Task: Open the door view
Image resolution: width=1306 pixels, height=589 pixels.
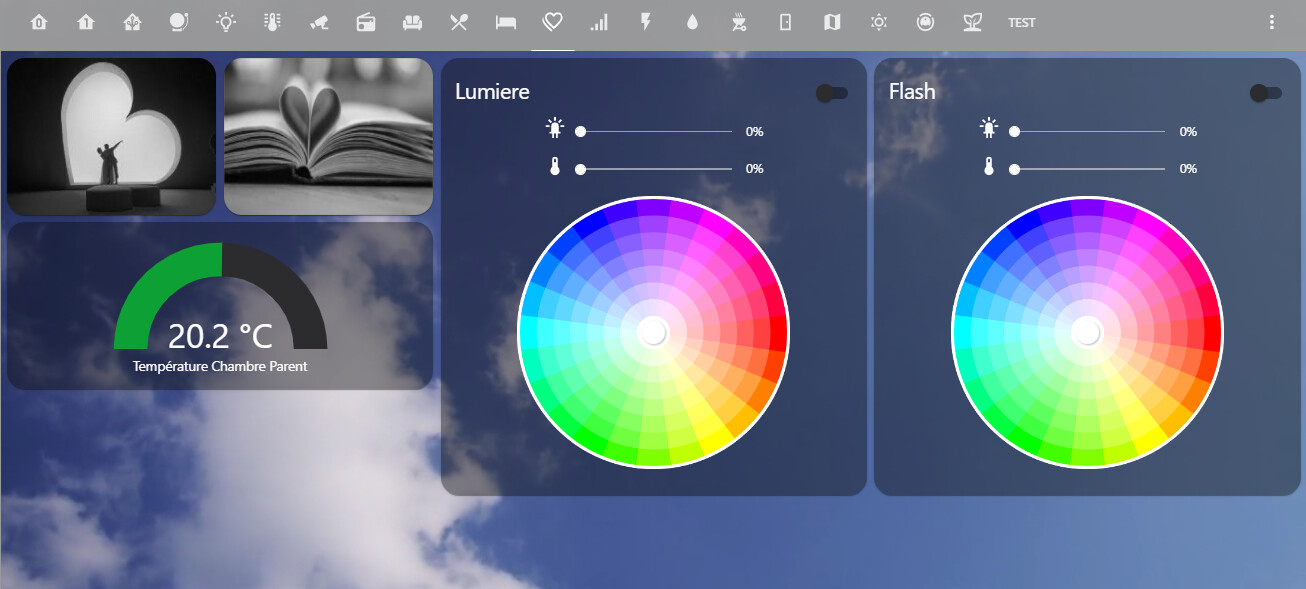Action: coord(786,22)
